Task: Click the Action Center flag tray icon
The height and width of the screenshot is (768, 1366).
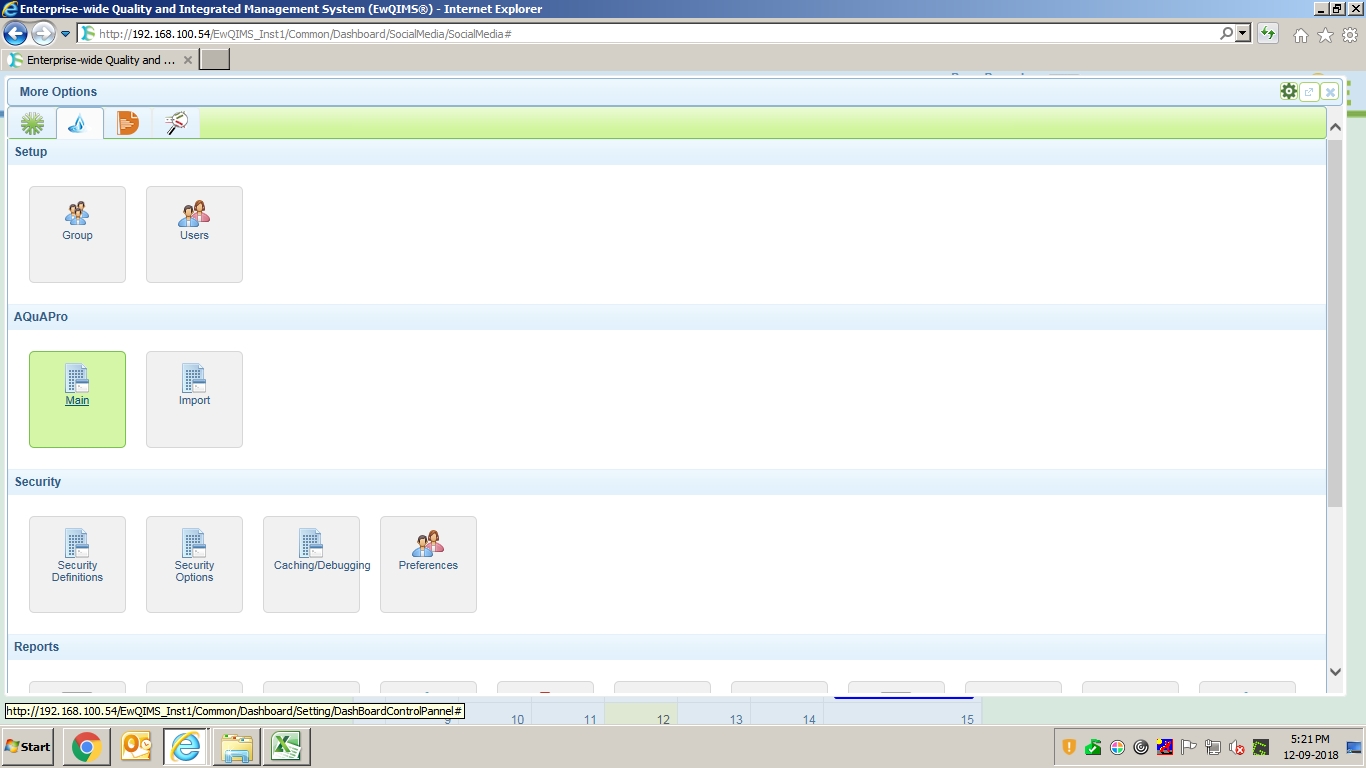Action: click(x=1189, y=747)
